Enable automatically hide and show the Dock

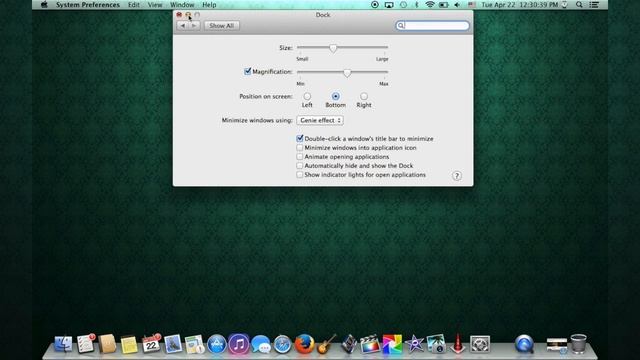click(x=300, y=166)
